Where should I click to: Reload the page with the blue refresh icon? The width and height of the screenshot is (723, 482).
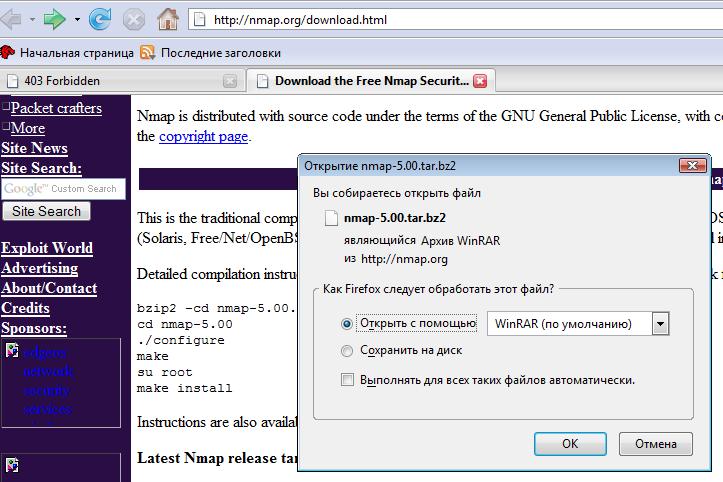[x=100, y=20]
